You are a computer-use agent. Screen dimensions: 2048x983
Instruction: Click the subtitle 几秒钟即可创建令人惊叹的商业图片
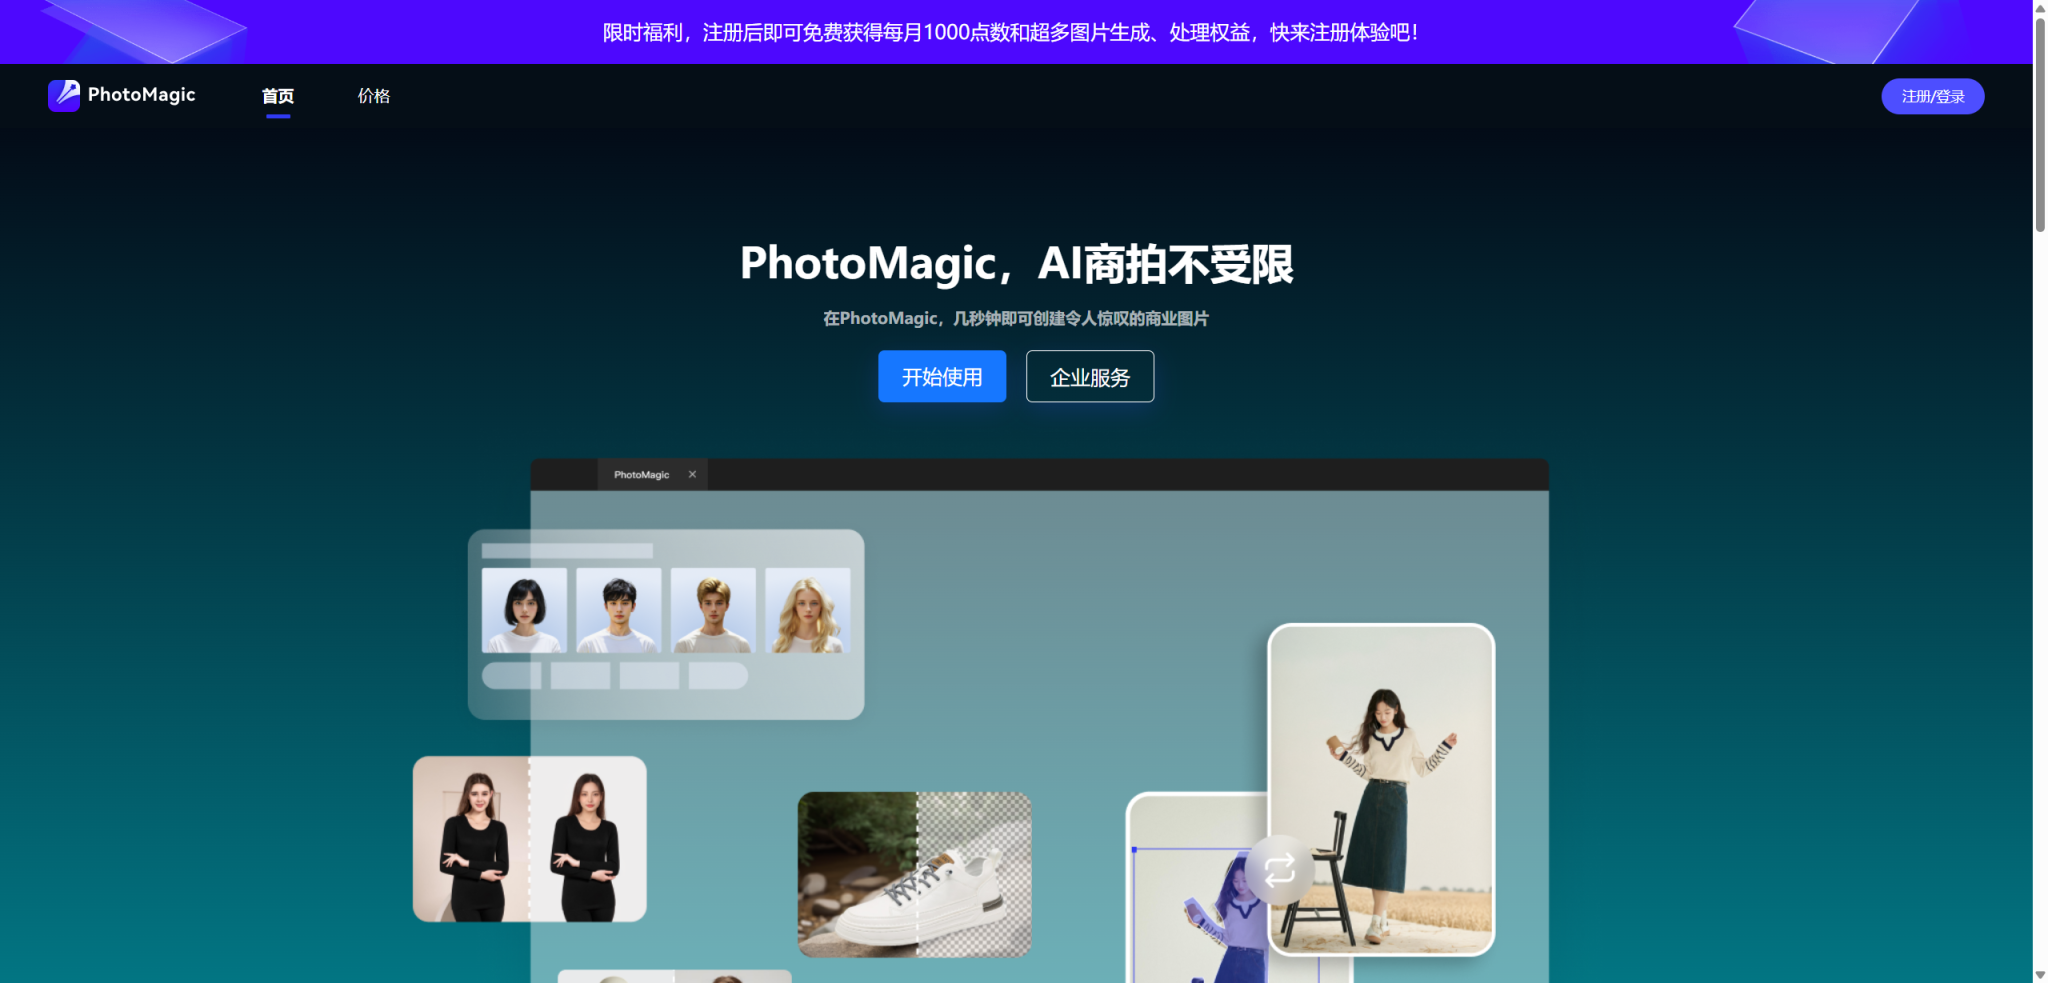[1080, 318]
